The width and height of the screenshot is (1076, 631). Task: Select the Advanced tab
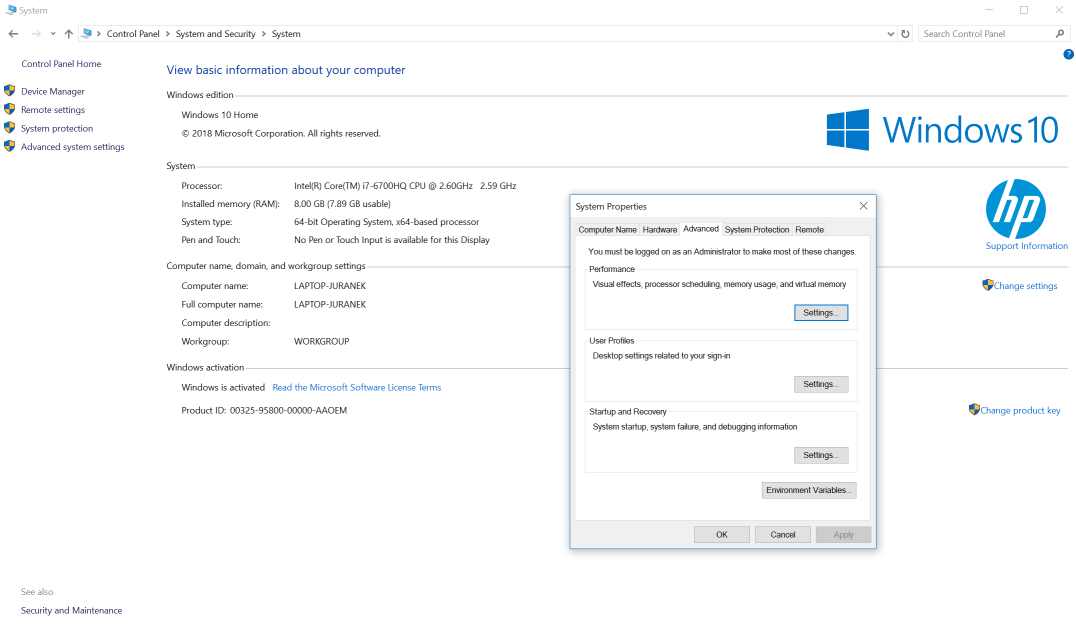[x=701, y=229]
